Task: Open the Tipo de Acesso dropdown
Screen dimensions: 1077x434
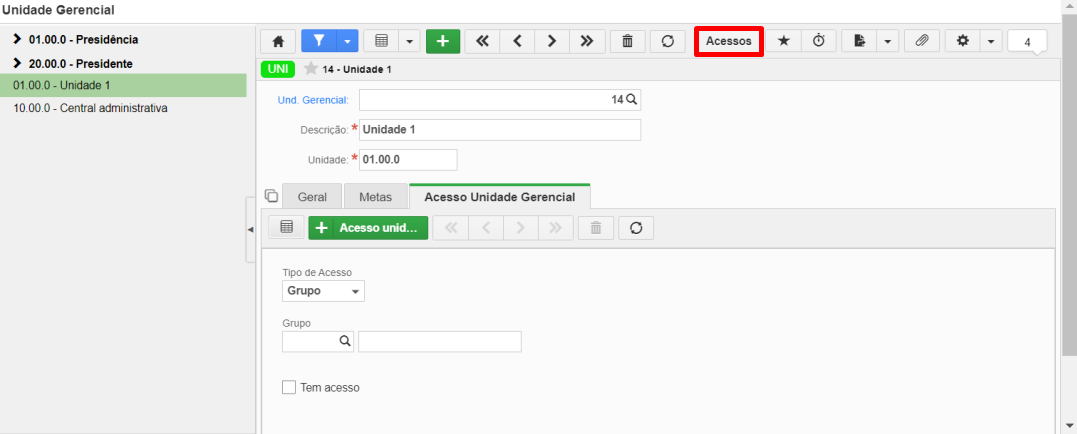Action: pos(324,291)
